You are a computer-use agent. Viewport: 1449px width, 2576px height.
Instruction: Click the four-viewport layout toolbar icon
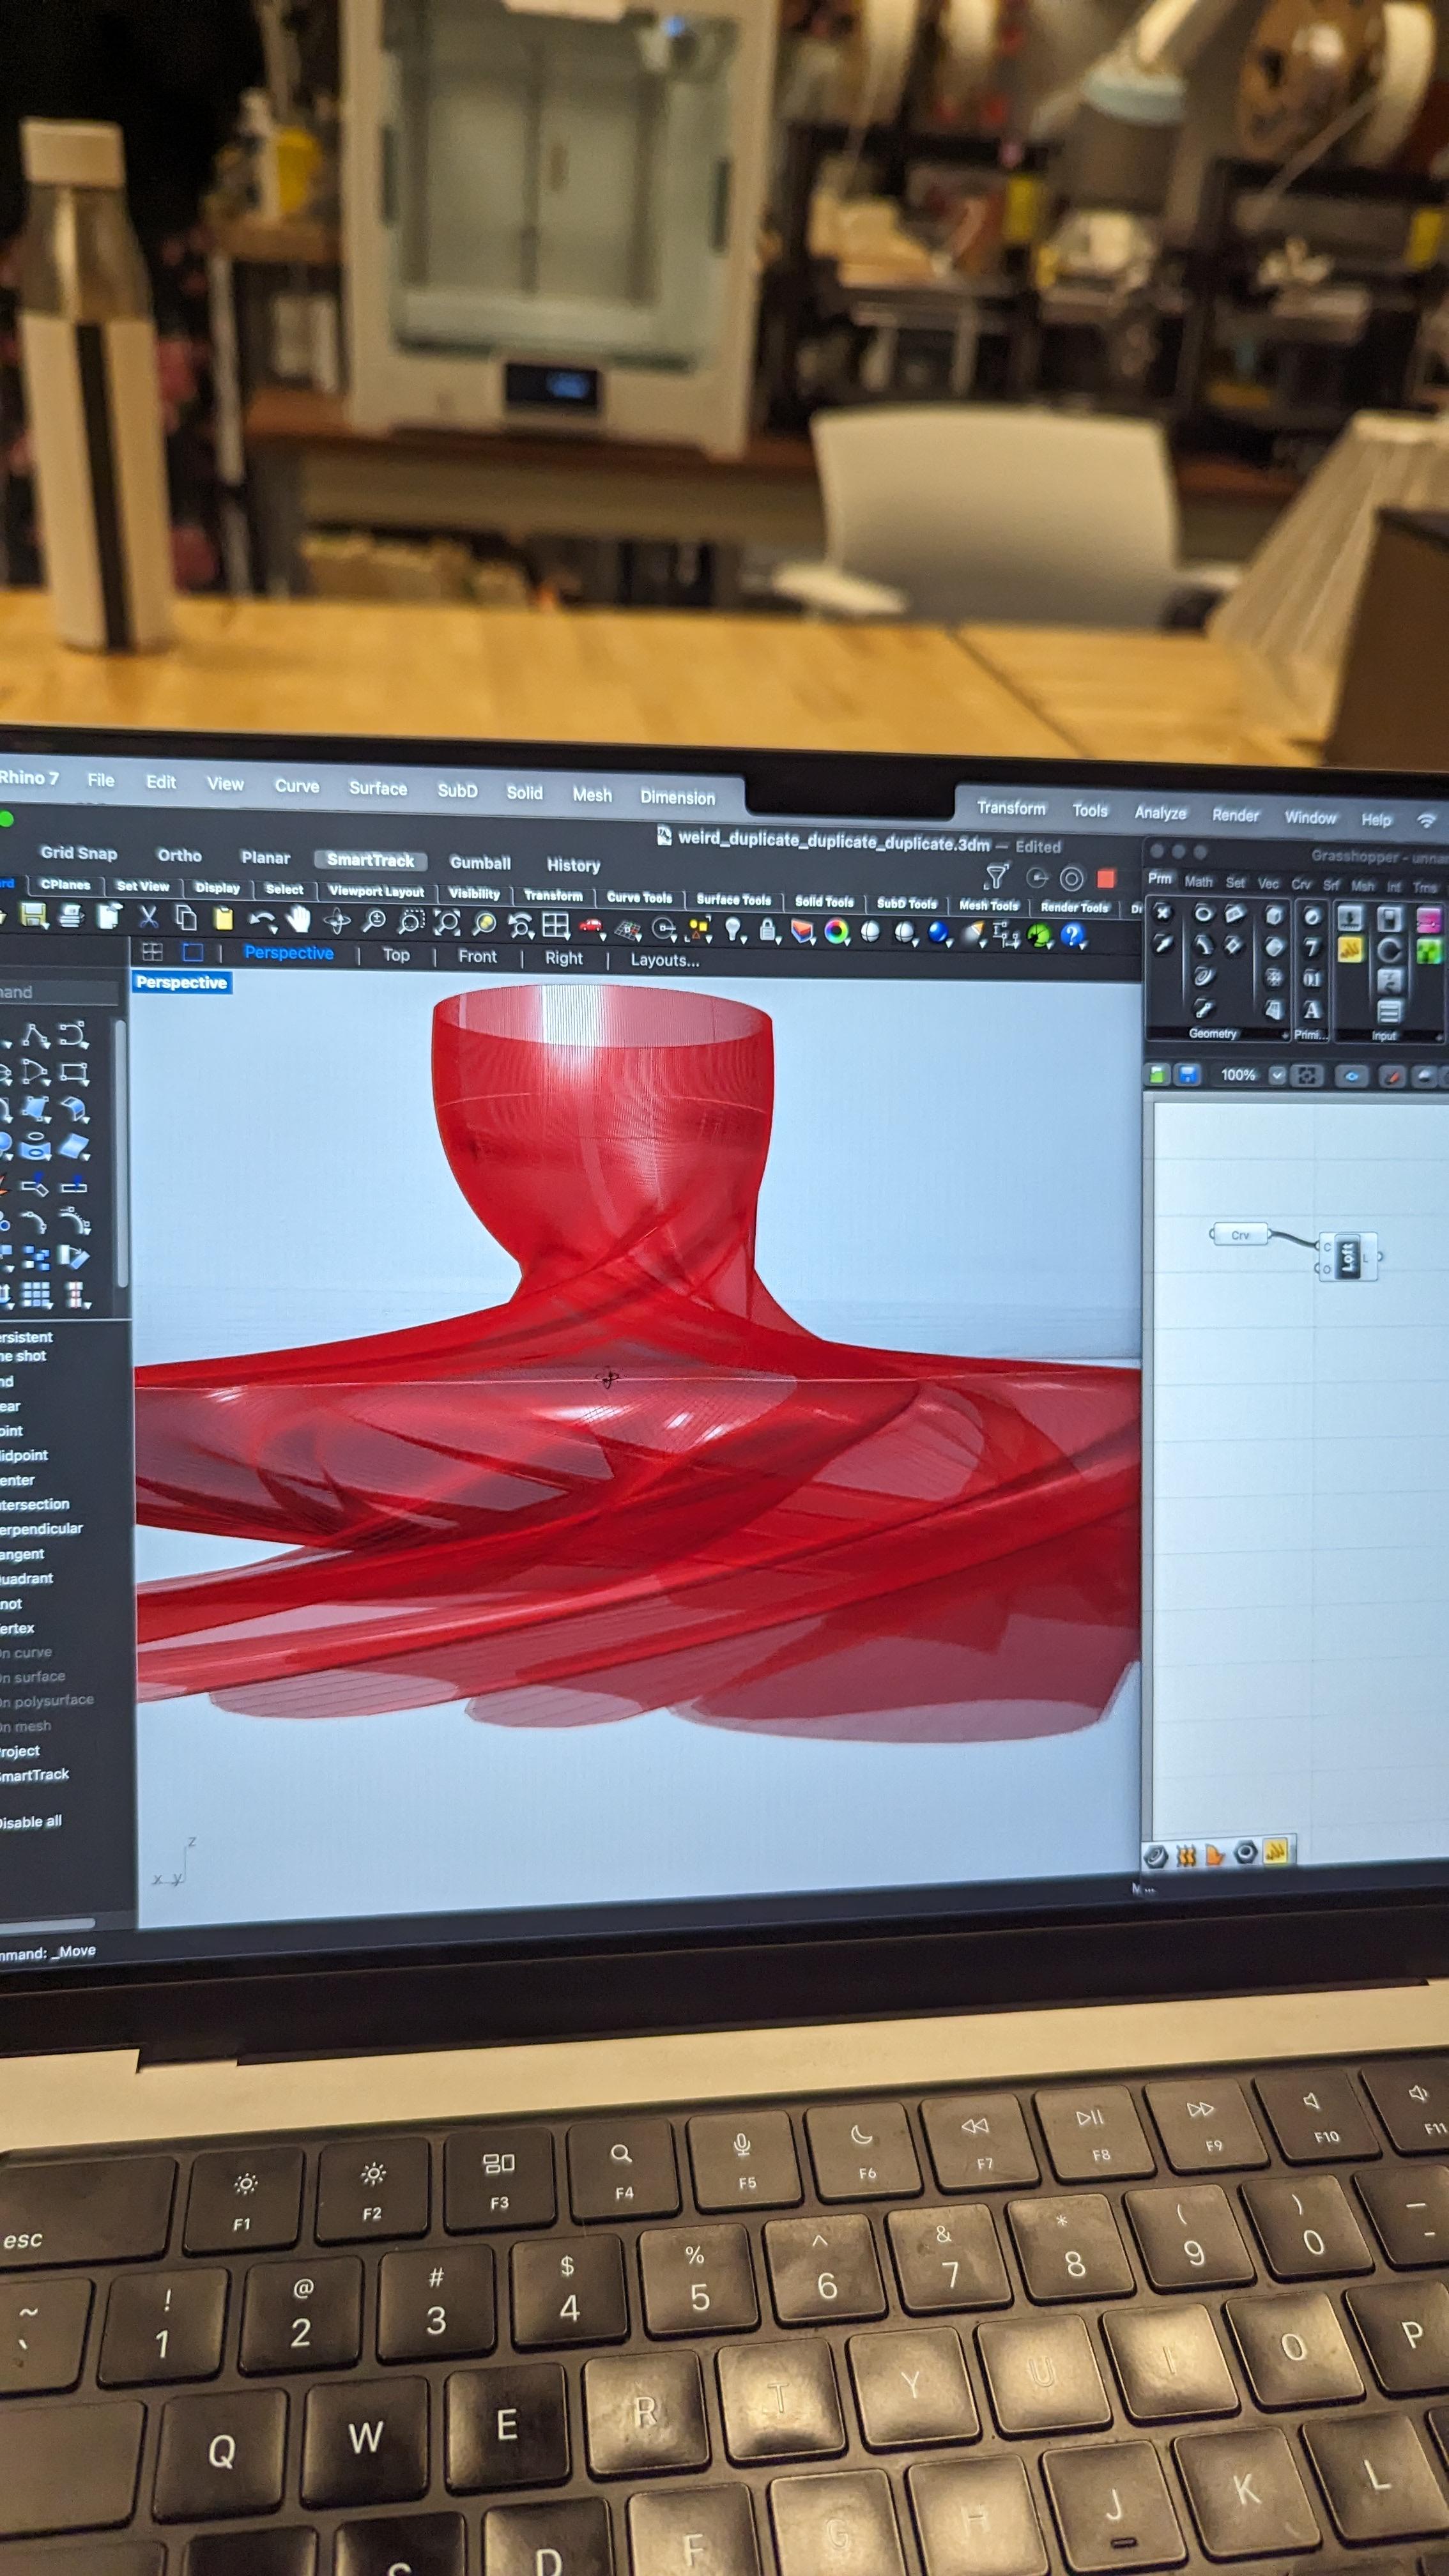(x=555, y=926)
